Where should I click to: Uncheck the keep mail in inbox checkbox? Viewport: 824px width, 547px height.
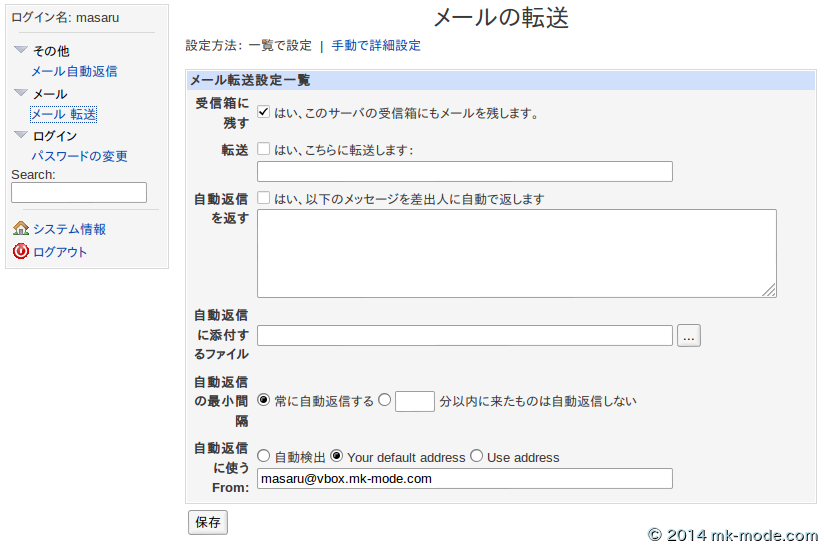click(264, 112)
